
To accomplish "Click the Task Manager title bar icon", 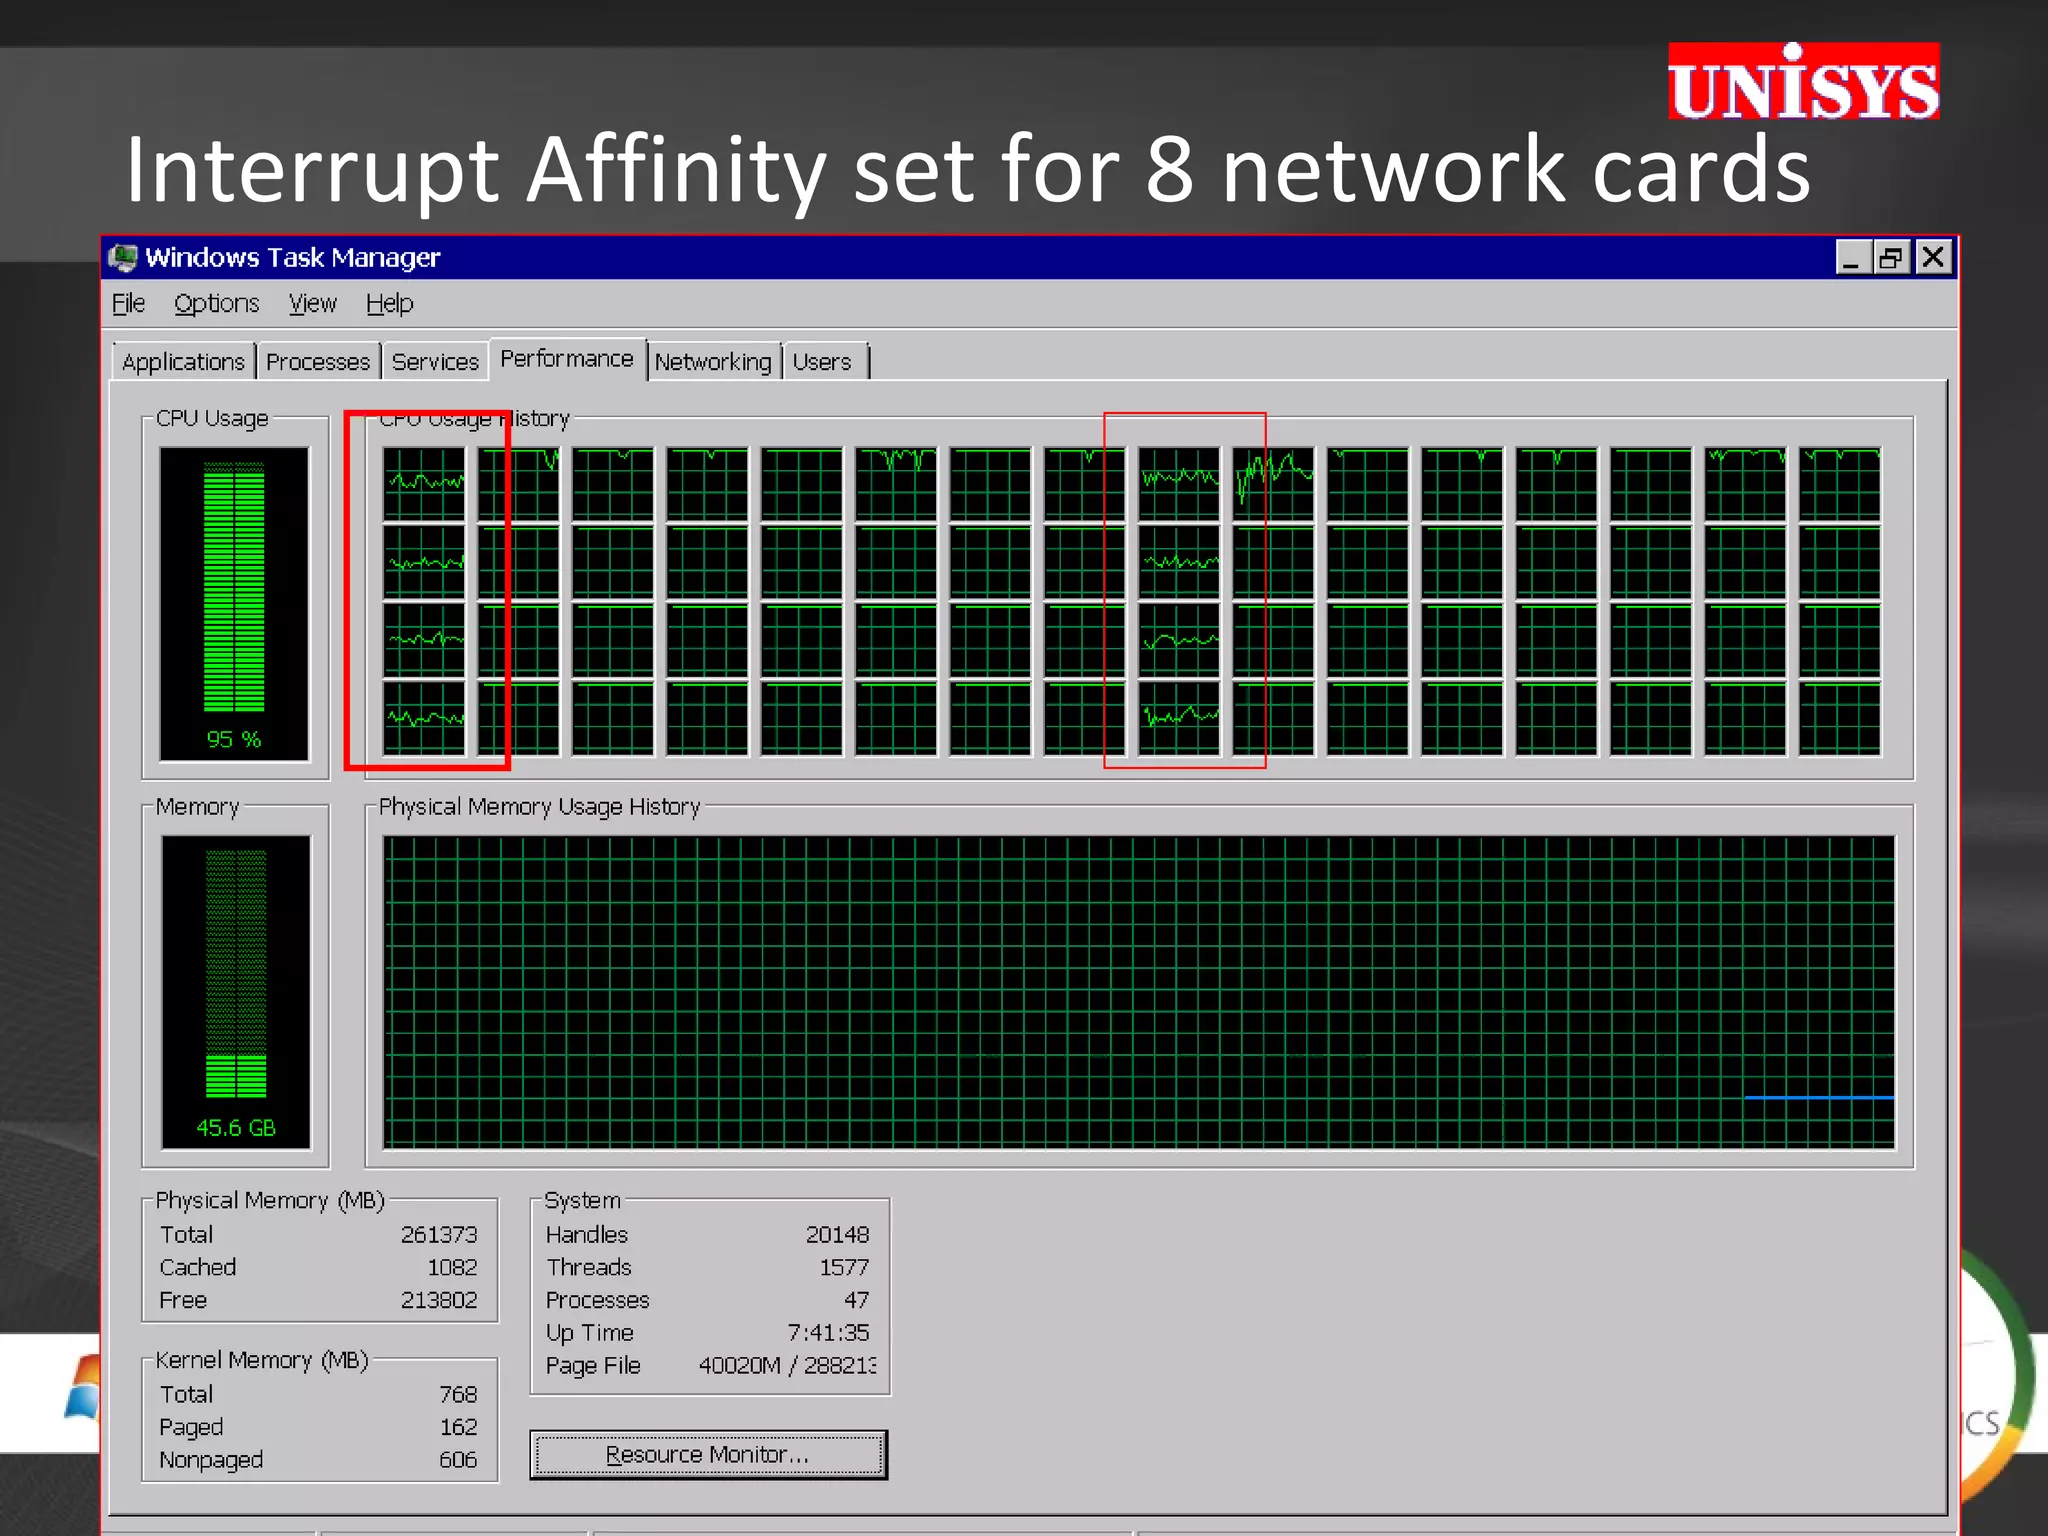I will coord(123,258).
